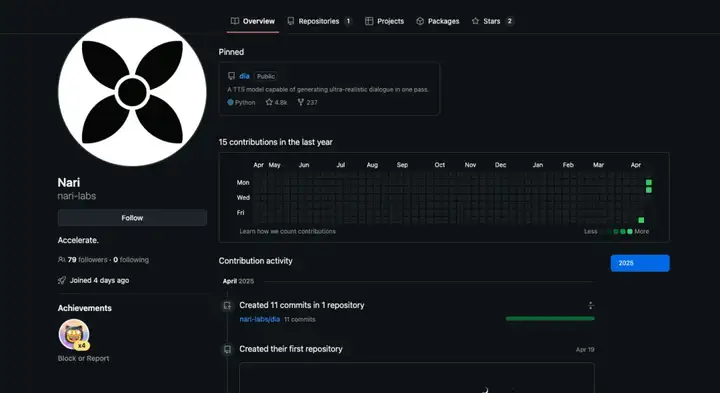Viewport: 720px width, 393px height.
Task: Open the 0 following link
Action: pos(131,260)
